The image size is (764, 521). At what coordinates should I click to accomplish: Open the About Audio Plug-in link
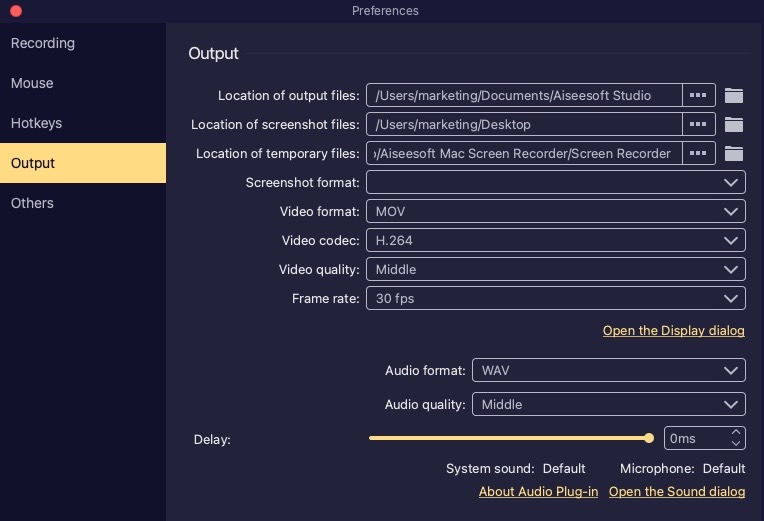click(538, 492)
